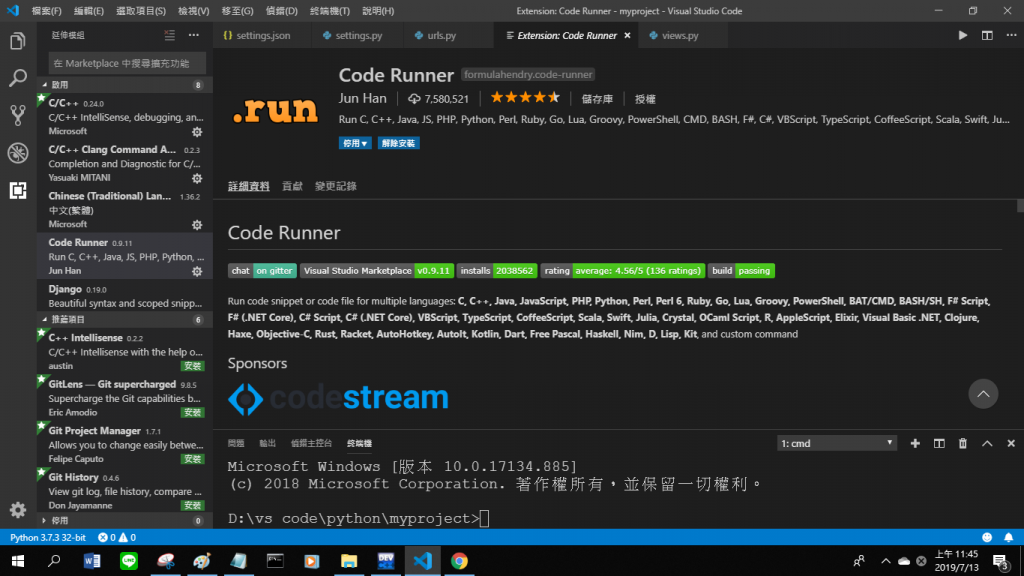Image resolution: width=1024 pixels, height=576 pixels.
Task: Kill terminal with trash icon
Action: point(963,443)
